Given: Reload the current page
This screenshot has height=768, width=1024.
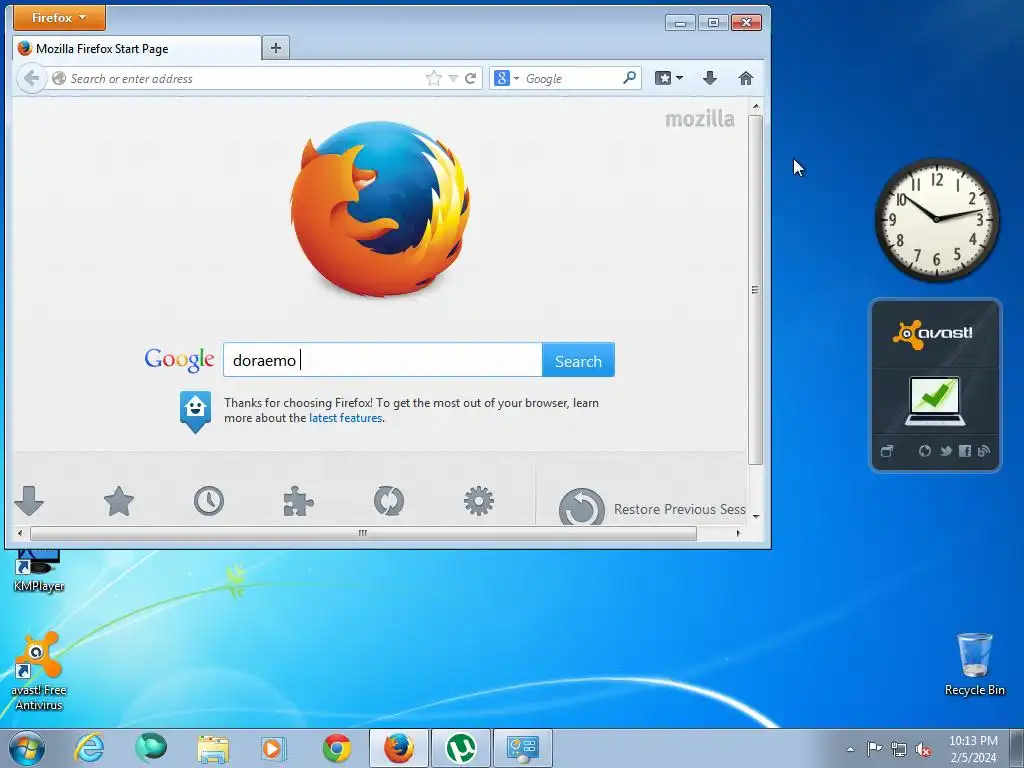Looking at the screenshot, I should click(470, 78).
